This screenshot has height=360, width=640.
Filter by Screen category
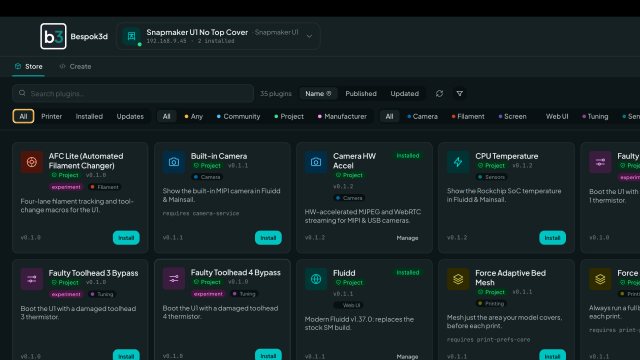(x=512, y=116)
